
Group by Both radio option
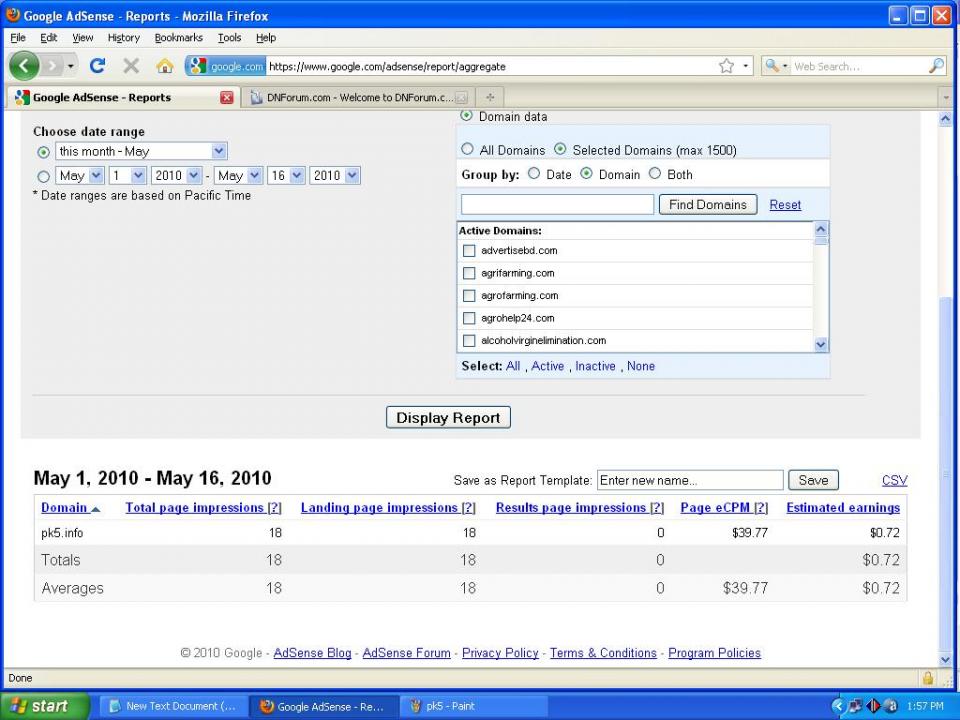tap(655, 174)
